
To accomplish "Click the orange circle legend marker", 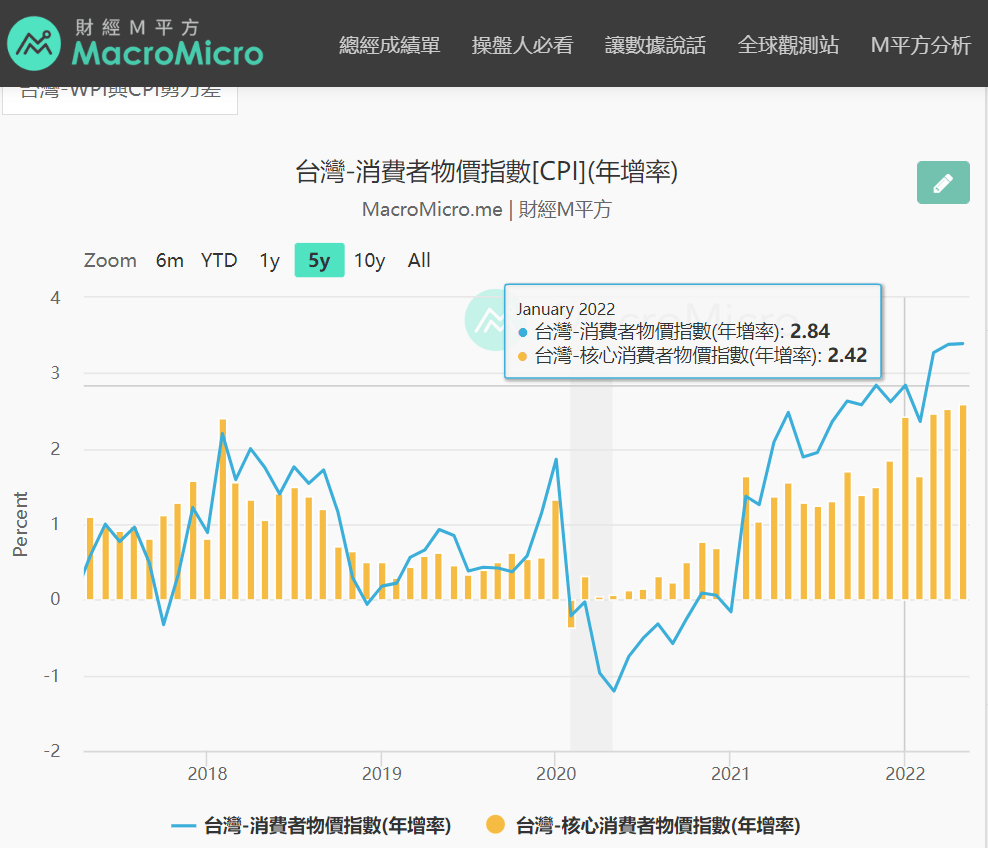I will coord(494,825).
